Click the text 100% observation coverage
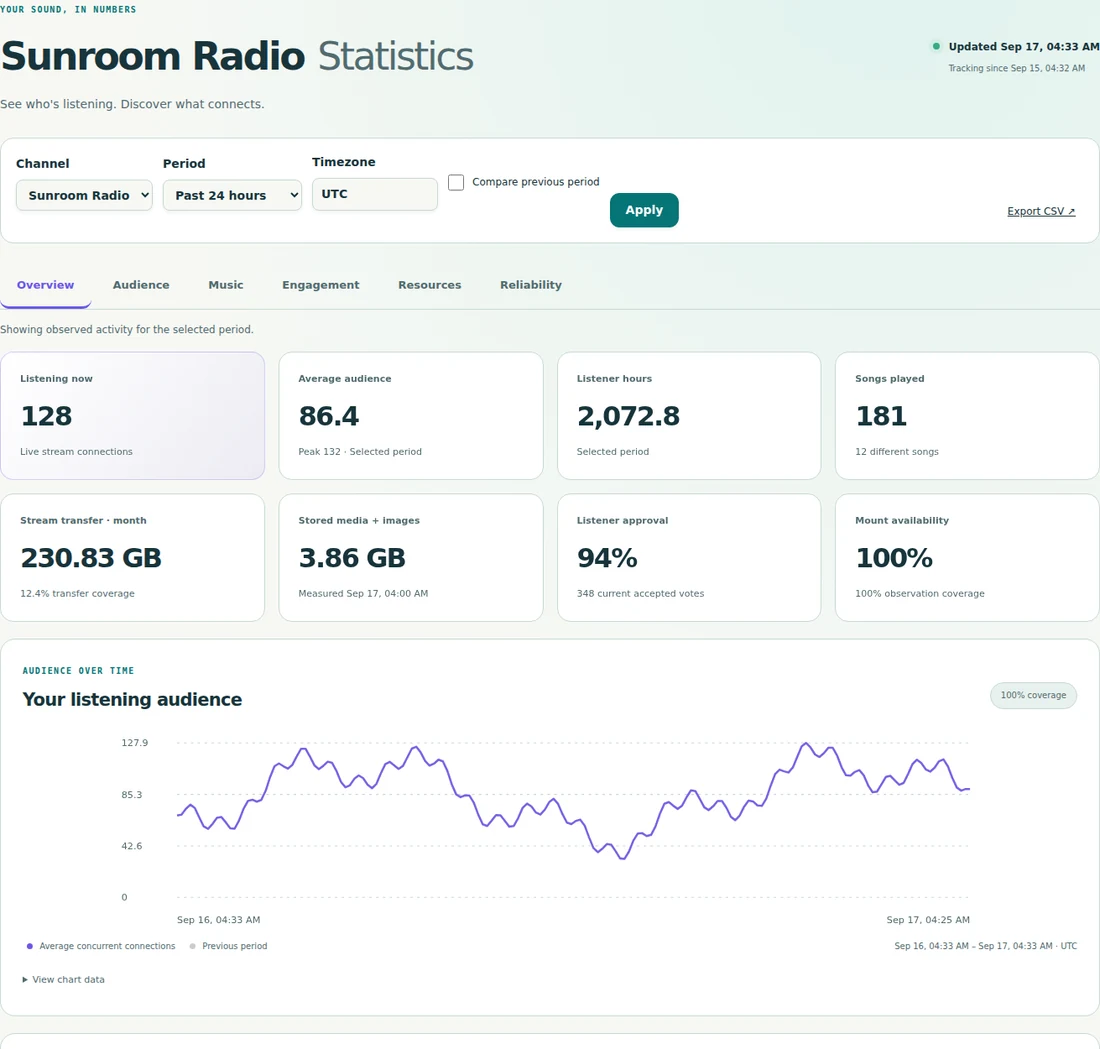Viewport: 1100px width, 1049px height. 920,594
